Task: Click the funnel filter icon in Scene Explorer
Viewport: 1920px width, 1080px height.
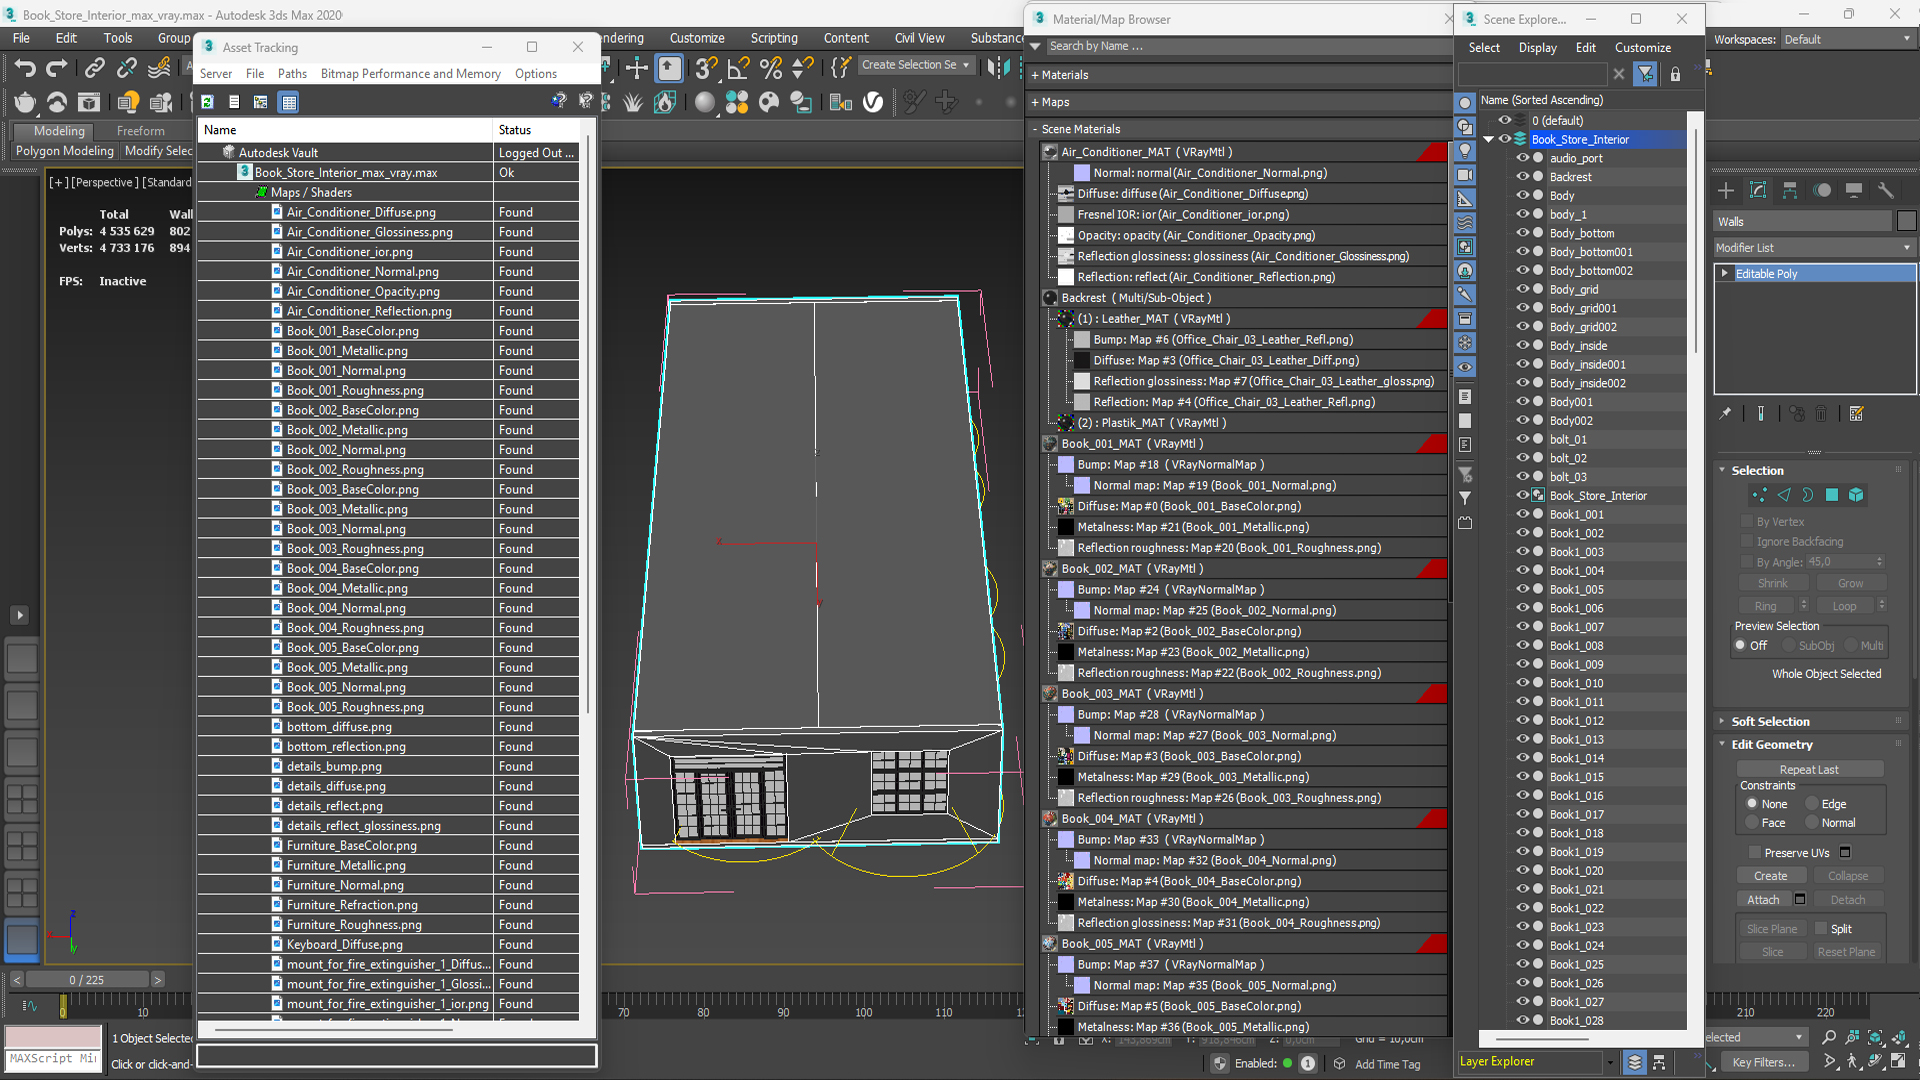Action: pos(1645,74)
